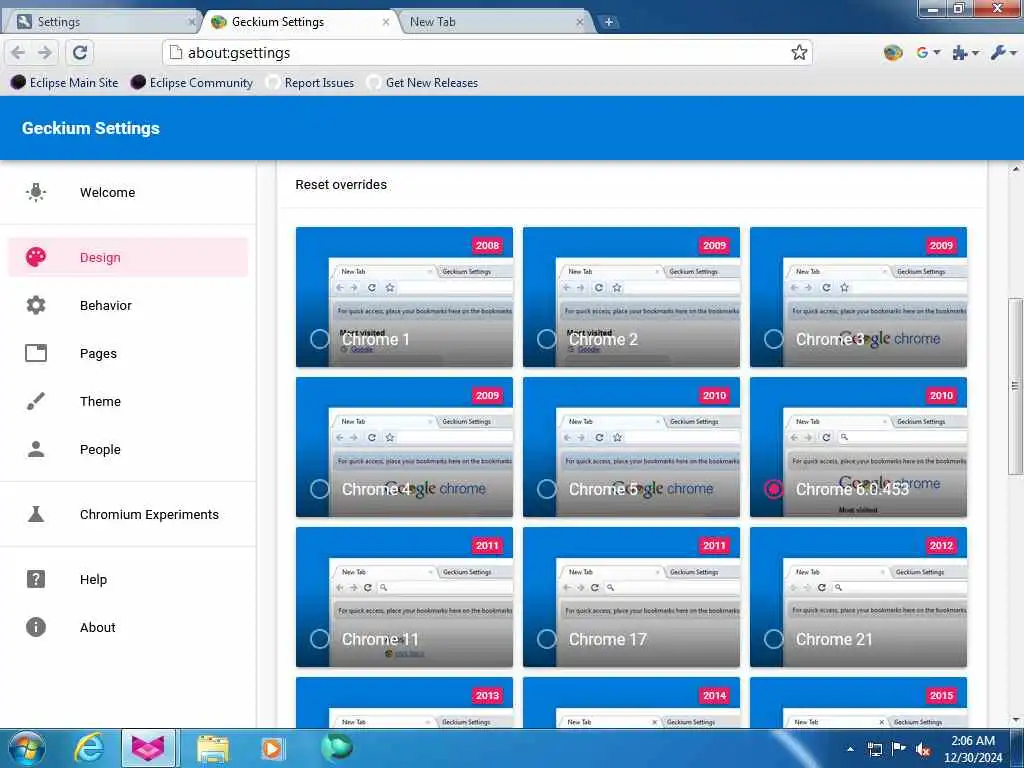Click the pink fox browser taskbar icon
Viewport: 1024px width, 768px height.
coord(148,748)
